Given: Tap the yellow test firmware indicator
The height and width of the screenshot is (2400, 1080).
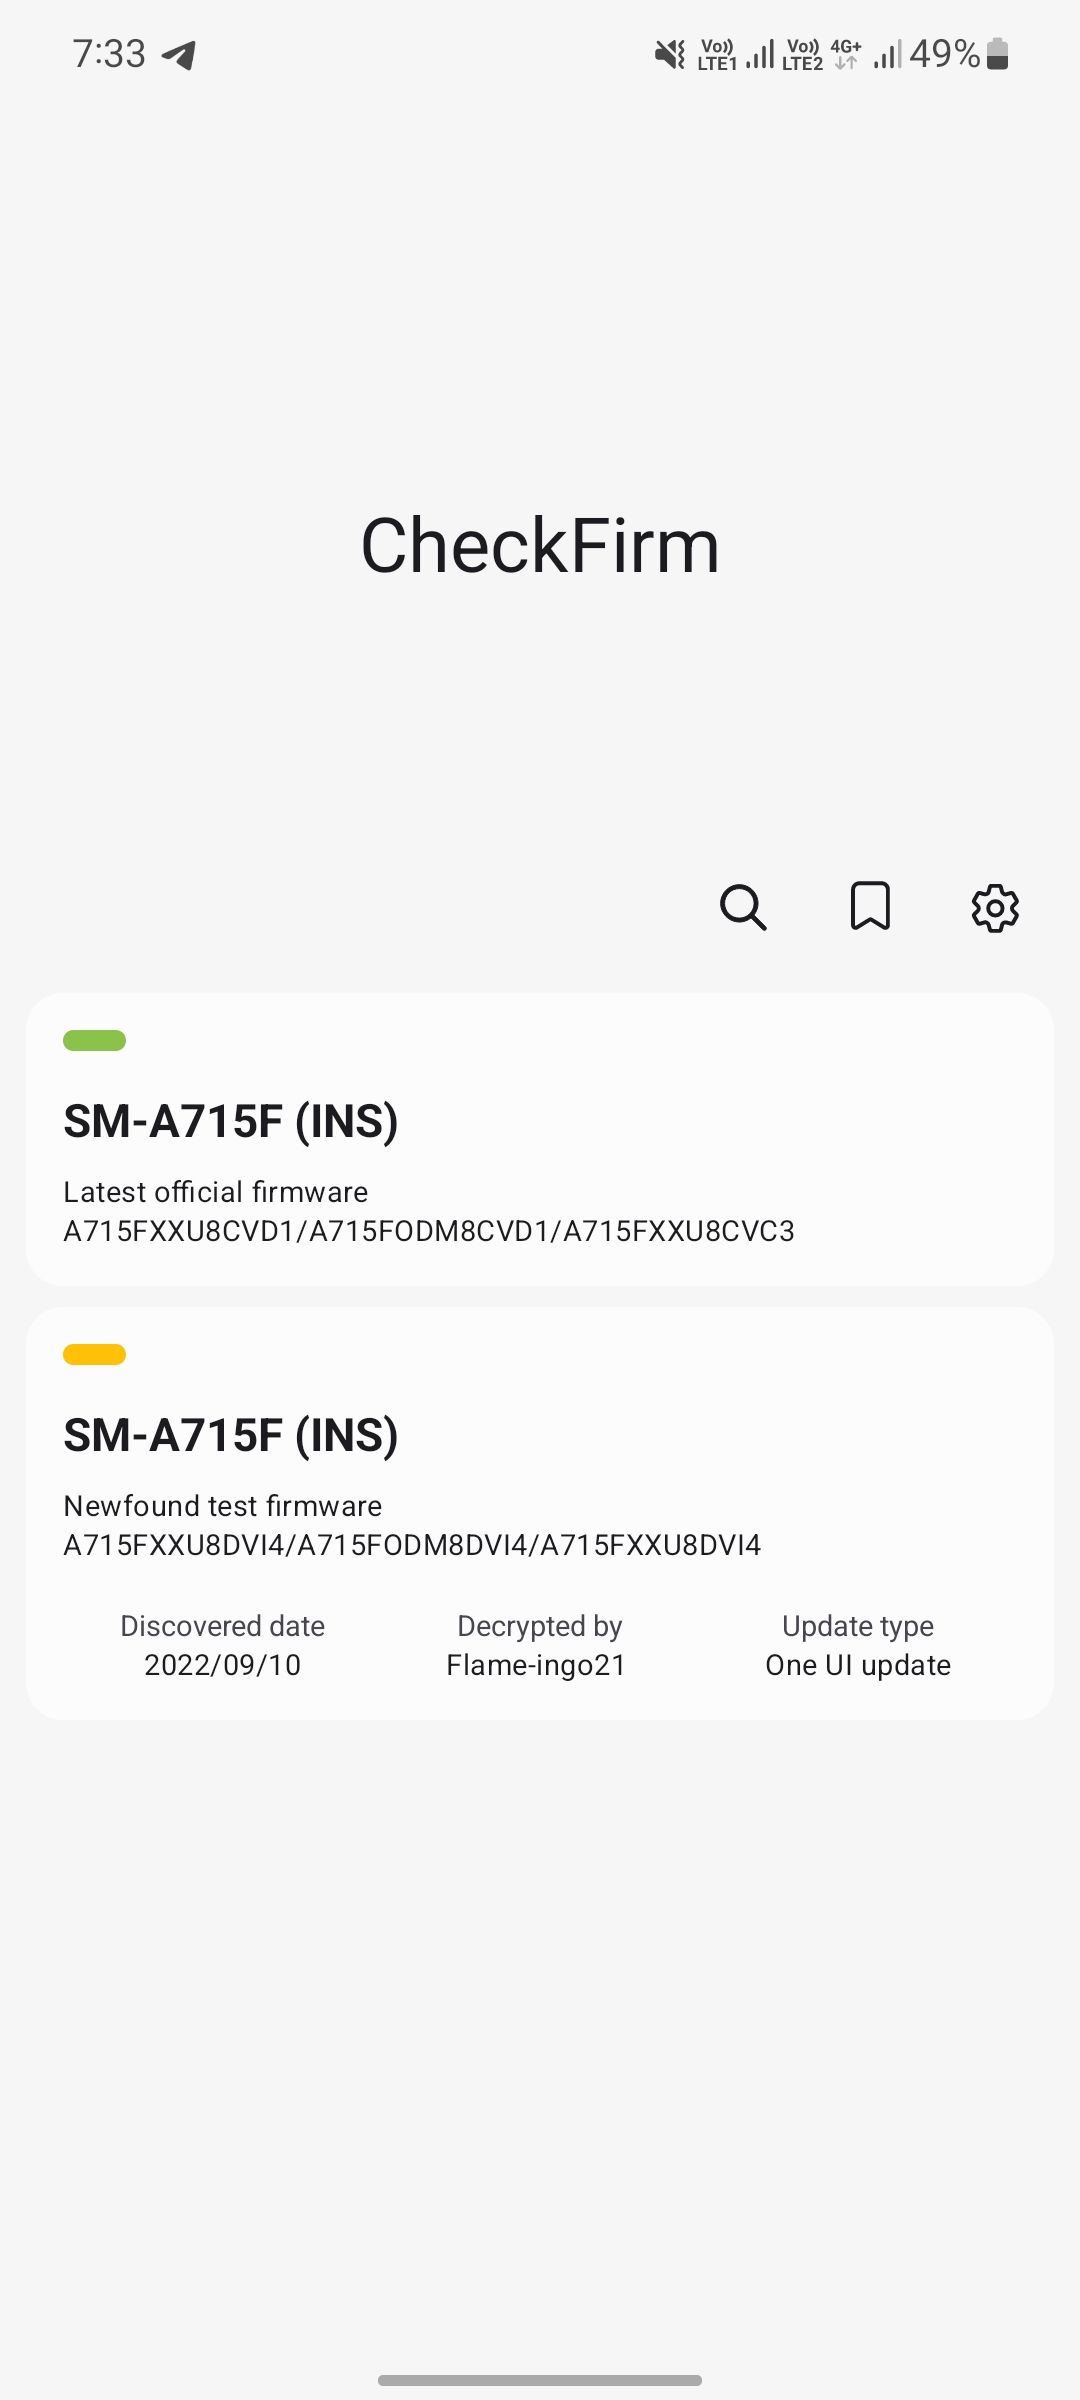Looking at the screenshot, I should tap(94, 1354).
